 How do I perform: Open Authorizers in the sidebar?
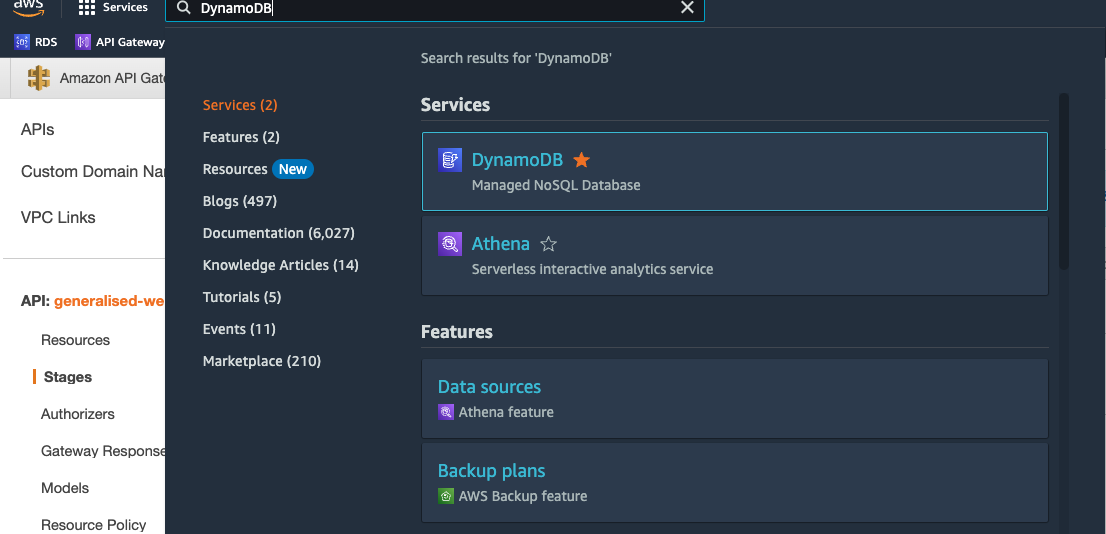78,414
